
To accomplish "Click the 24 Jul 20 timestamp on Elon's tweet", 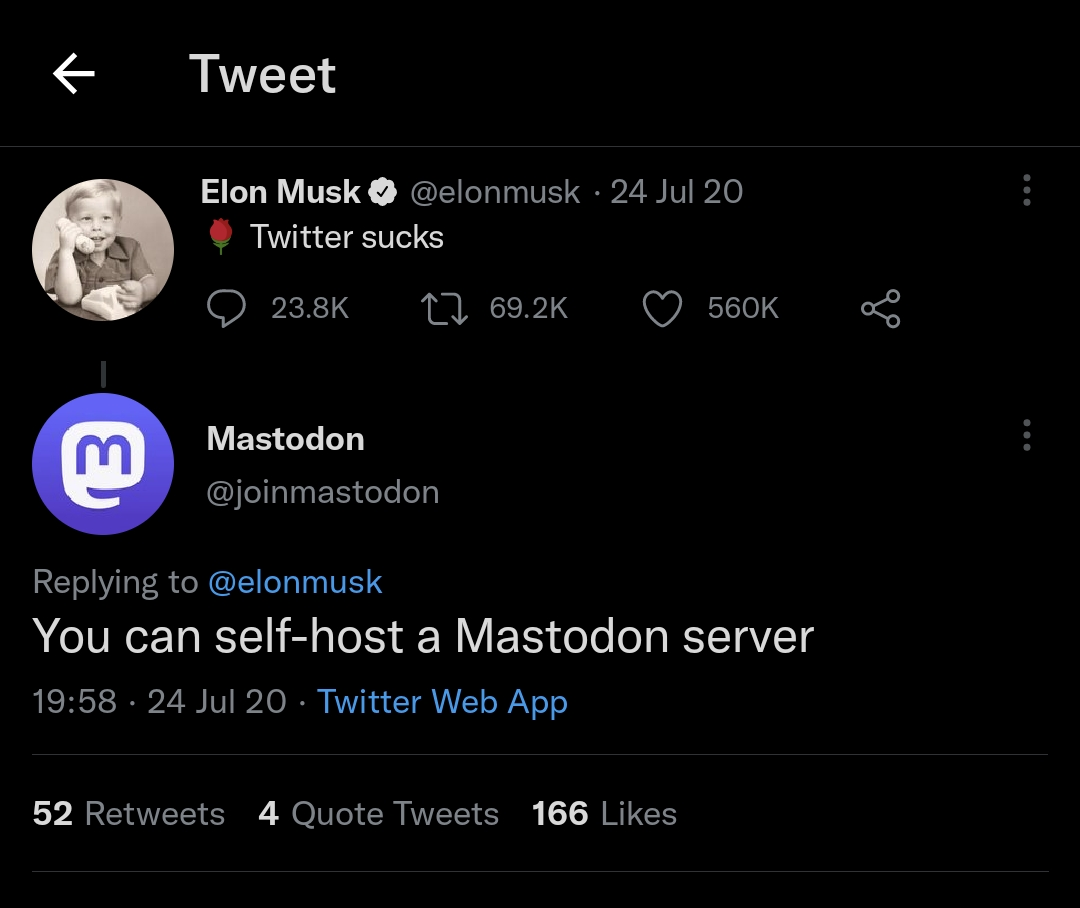I will coord(676,192).
